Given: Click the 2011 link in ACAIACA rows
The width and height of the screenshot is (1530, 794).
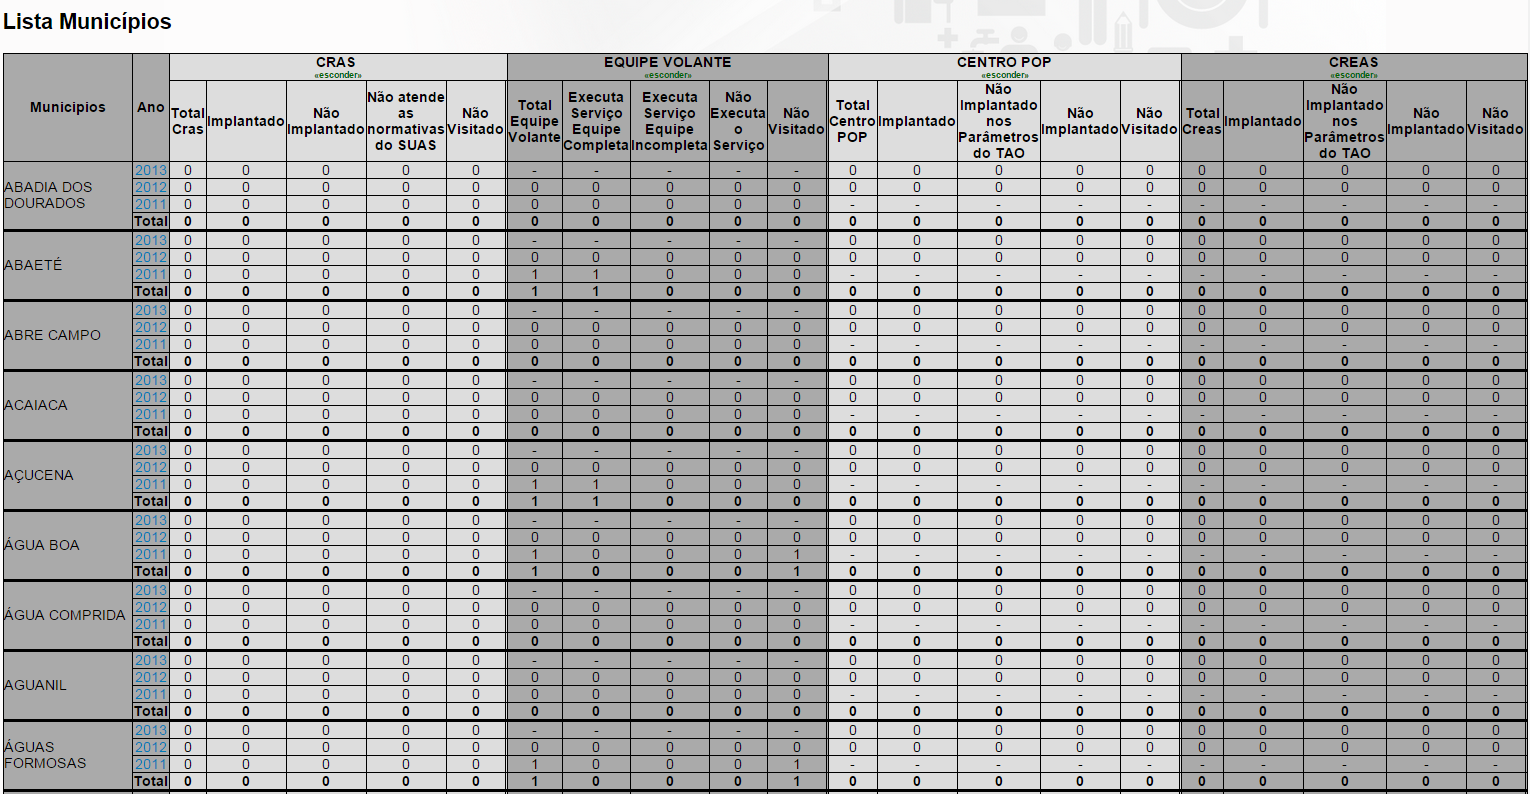Looking at the screenshot, I should click(151, 415).
